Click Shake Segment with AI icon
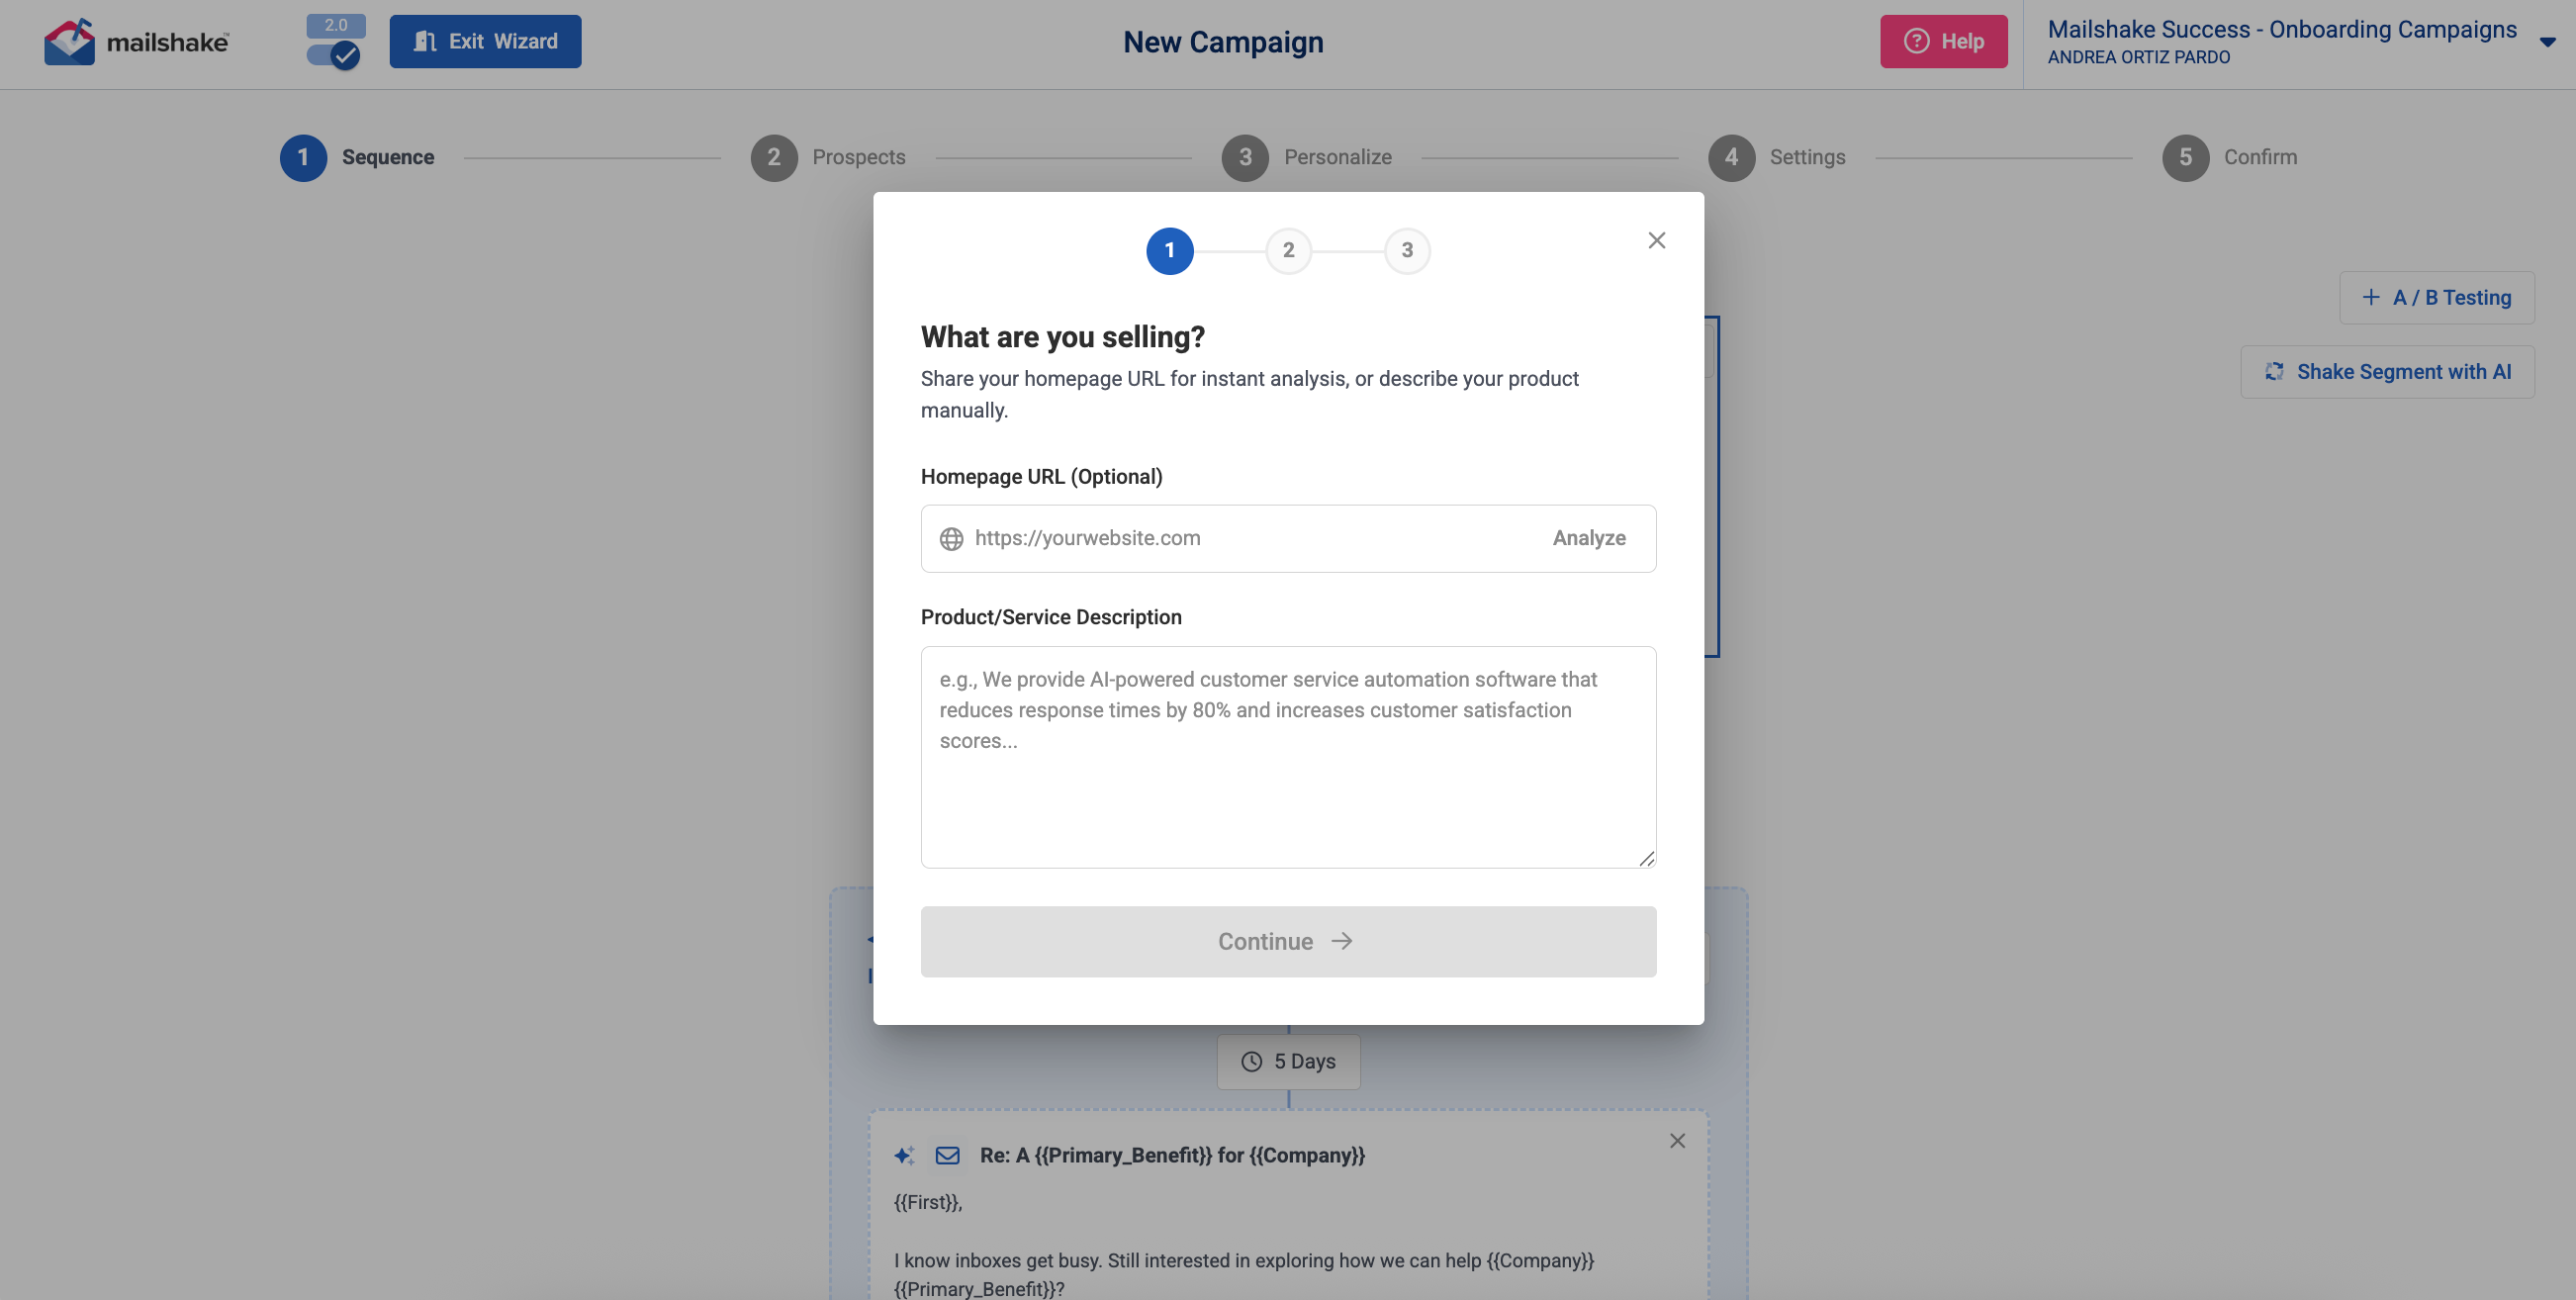 pos(2274,371)
